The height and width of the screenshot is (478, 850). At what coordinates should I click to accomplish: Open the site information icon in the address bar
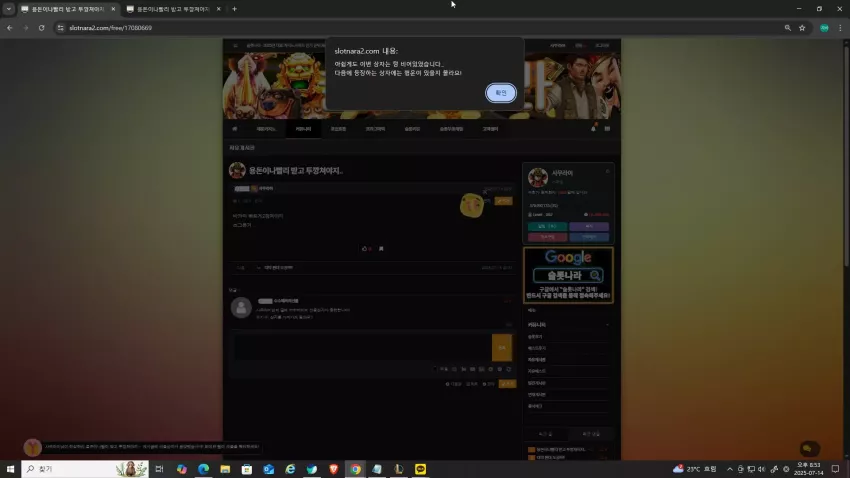pos(60,28)
